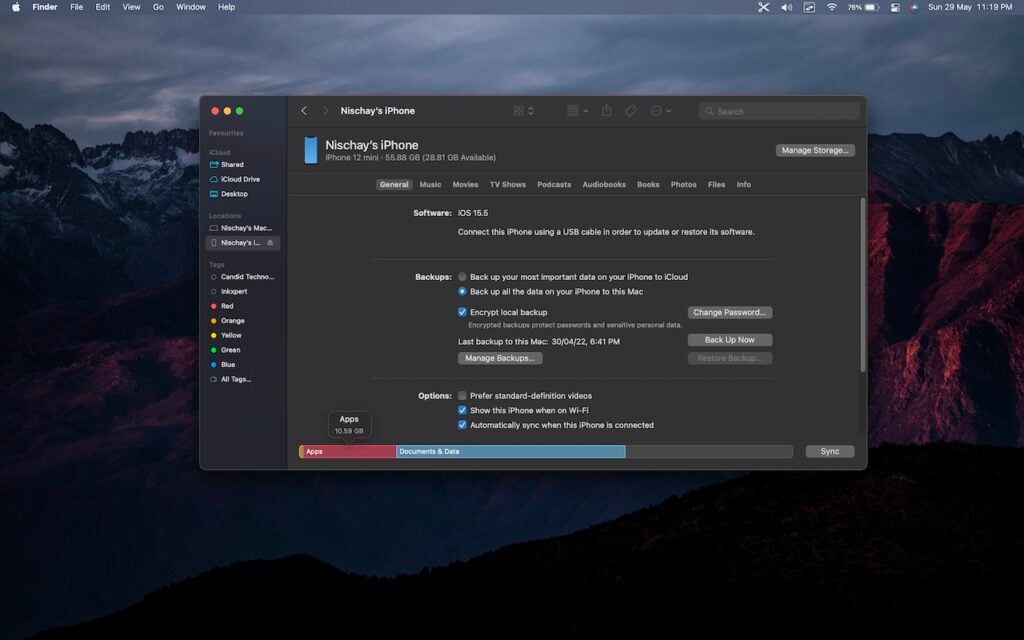Open the TV Shows tab
This screenshot has height=640, width=1024.
coord(508,185)
